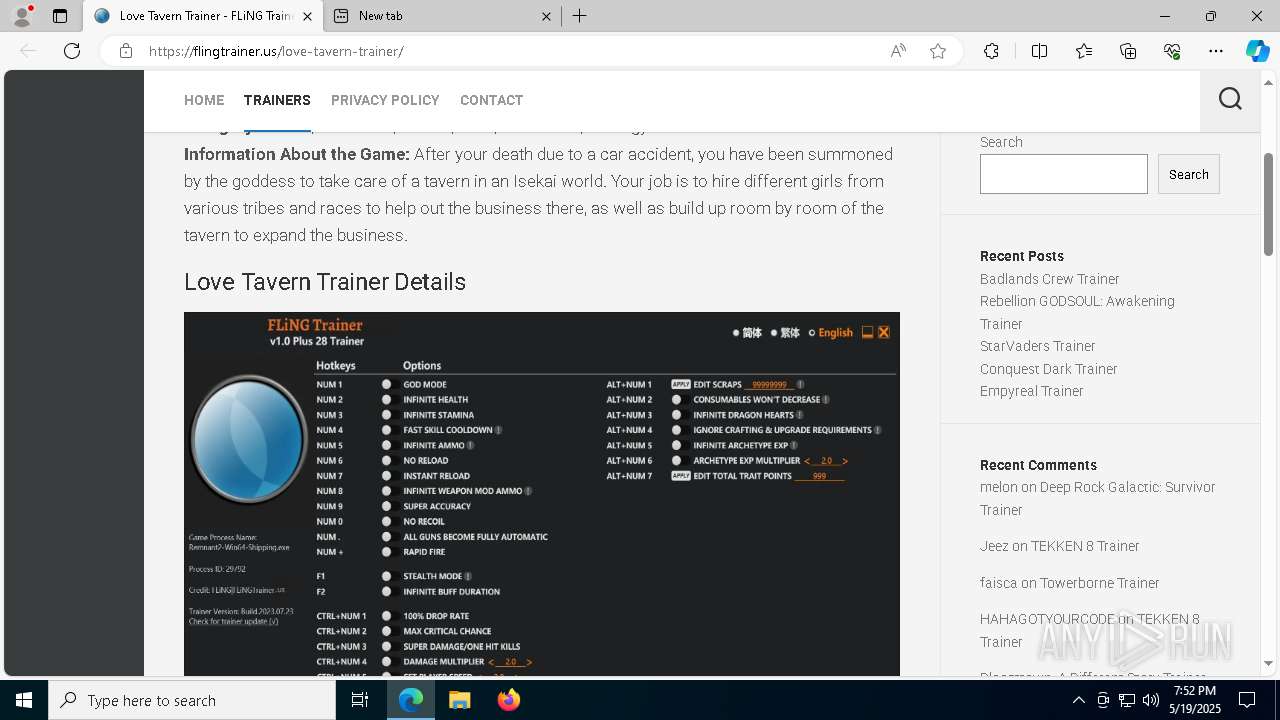Open Favorites list icon
Image resolution: width=1280 pixels, height=720 pixels.
click(1084, 51)
